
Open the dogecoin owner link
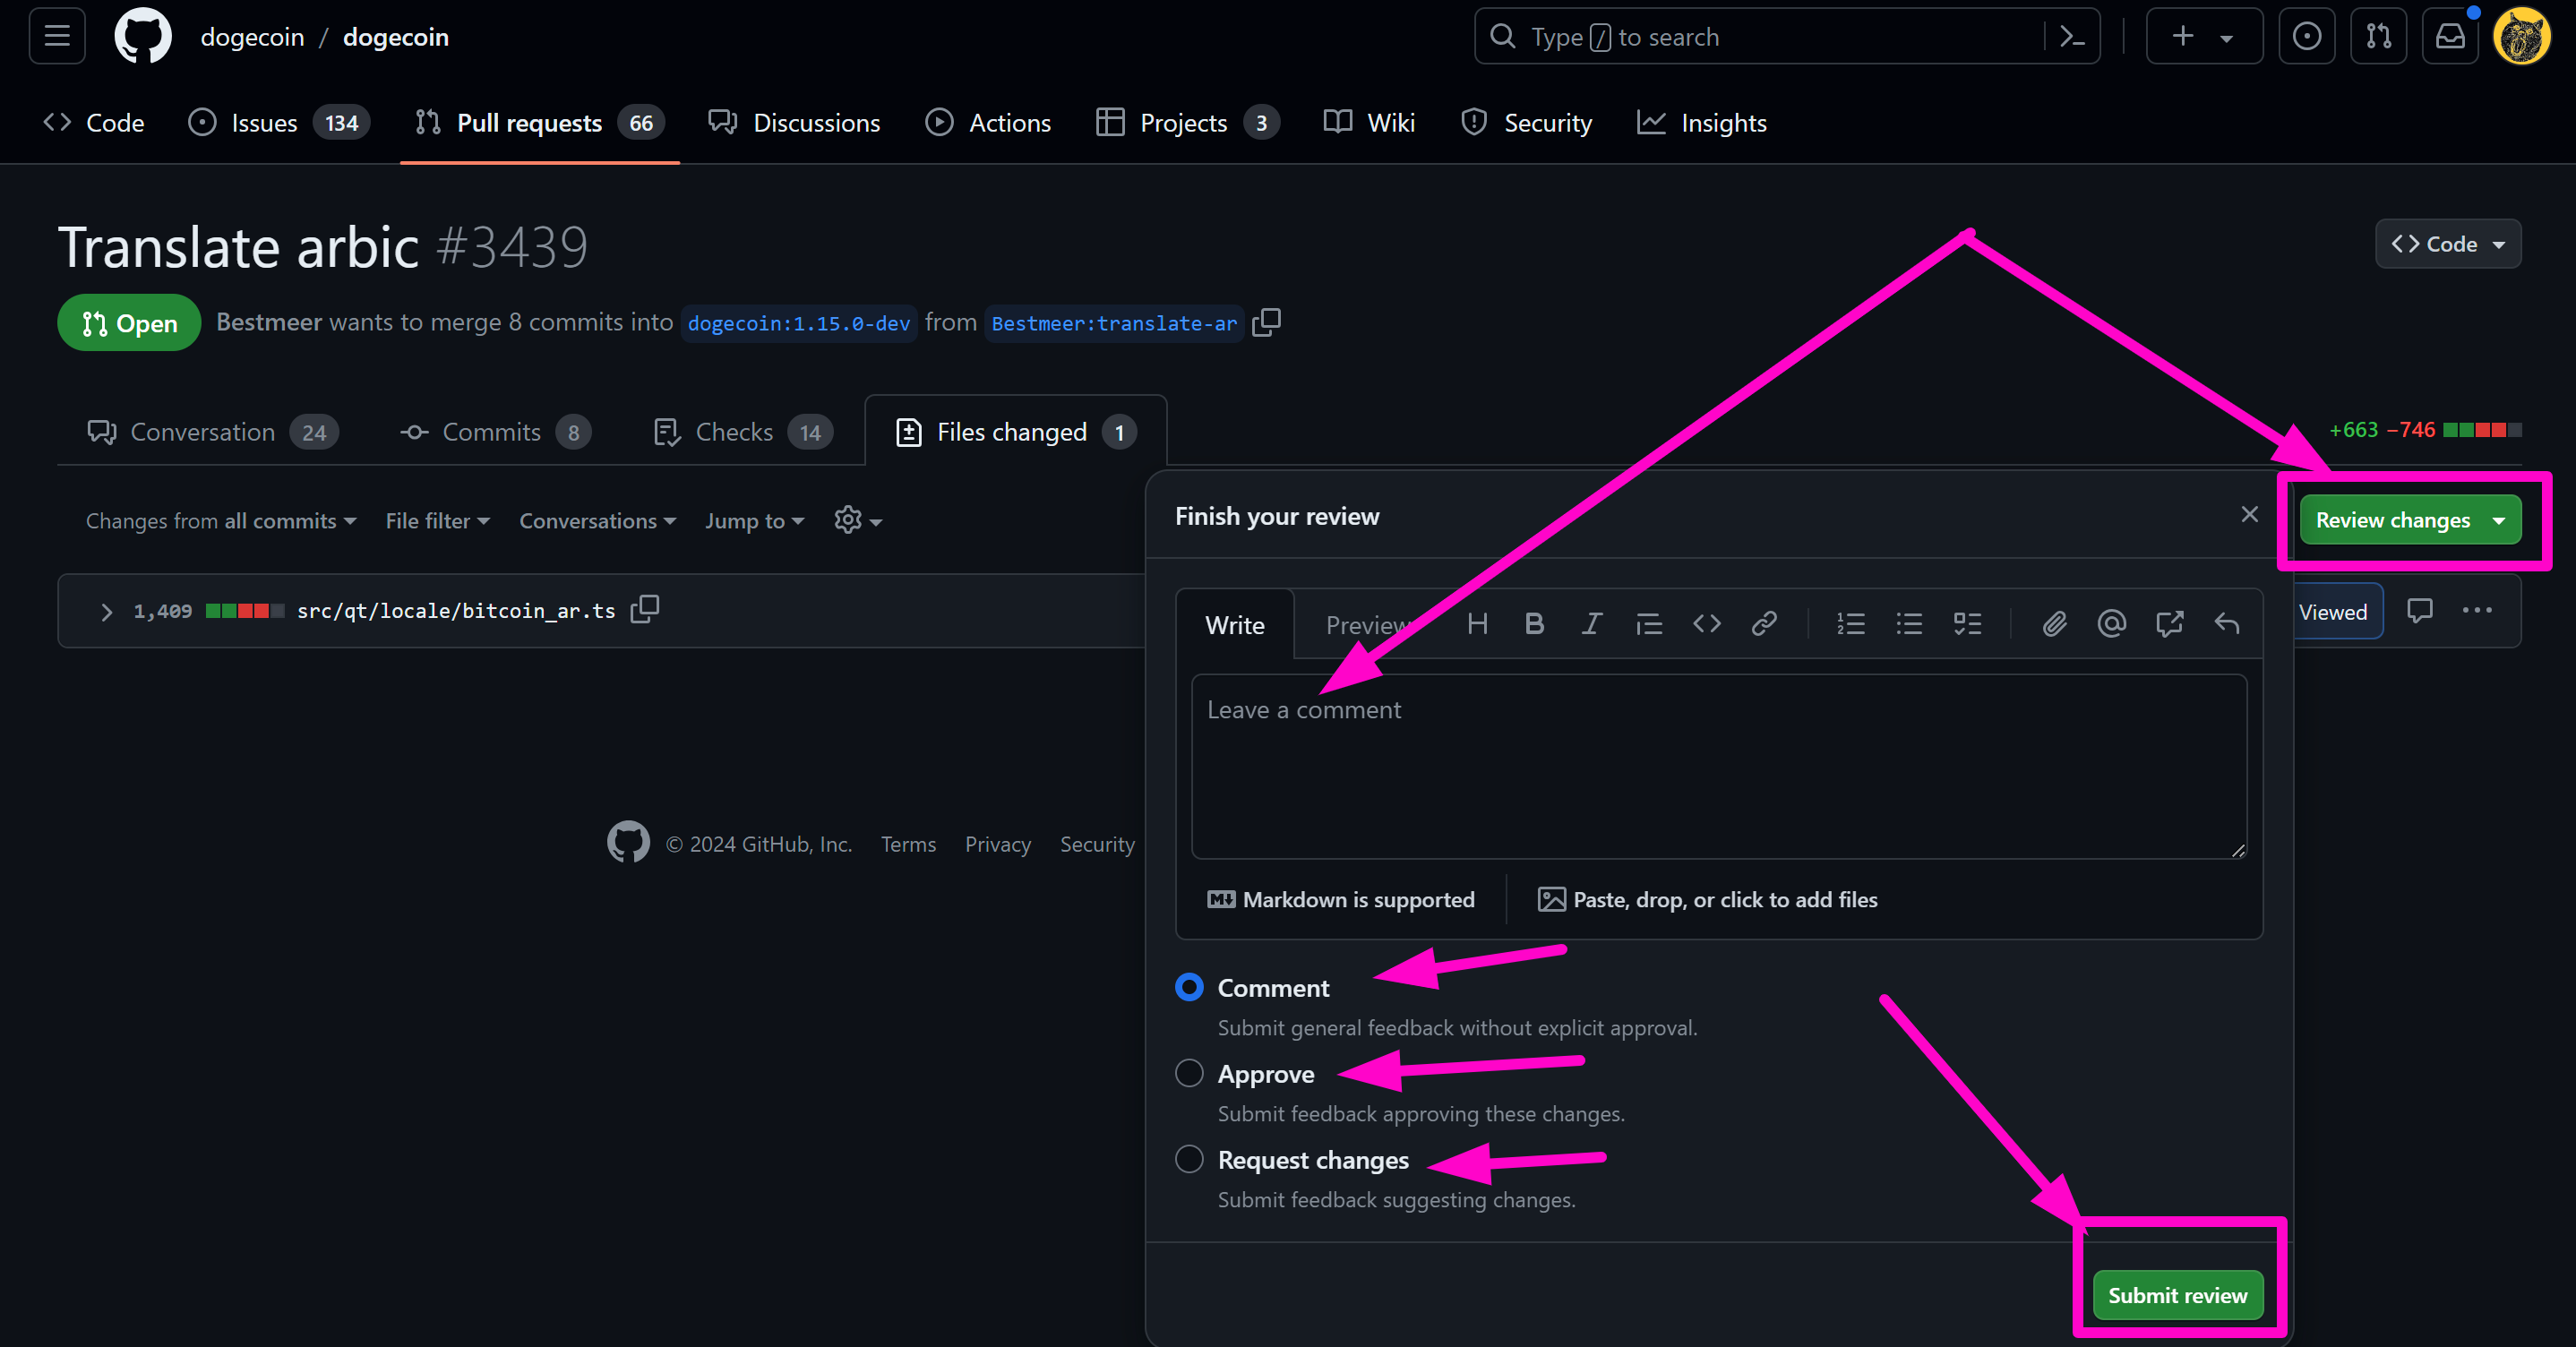coord(252,37)
